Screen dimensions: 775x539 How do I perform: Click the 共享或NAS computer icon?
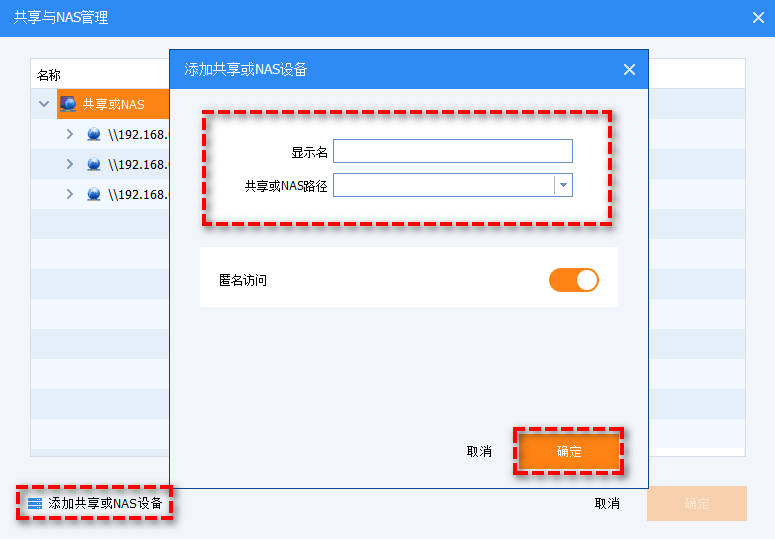click(x=68, y=104)
